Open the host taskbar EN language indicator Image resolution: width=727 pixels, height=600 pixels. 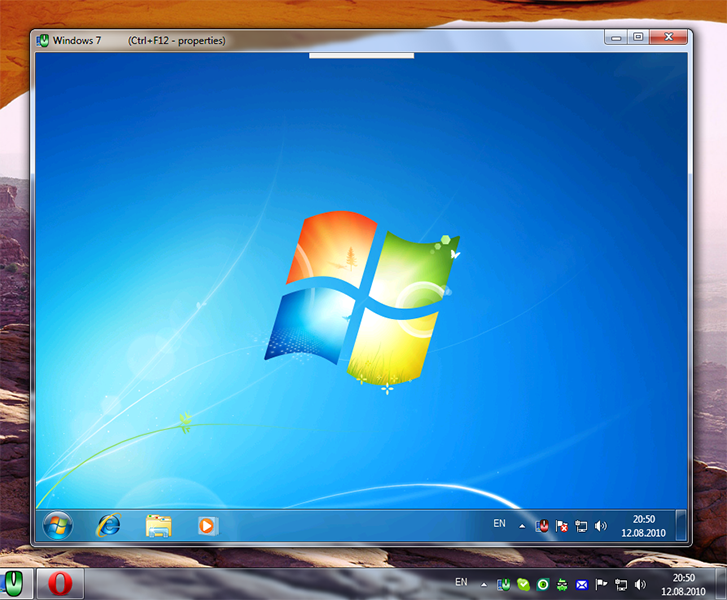pyautogui.click(x=461, y=582)
